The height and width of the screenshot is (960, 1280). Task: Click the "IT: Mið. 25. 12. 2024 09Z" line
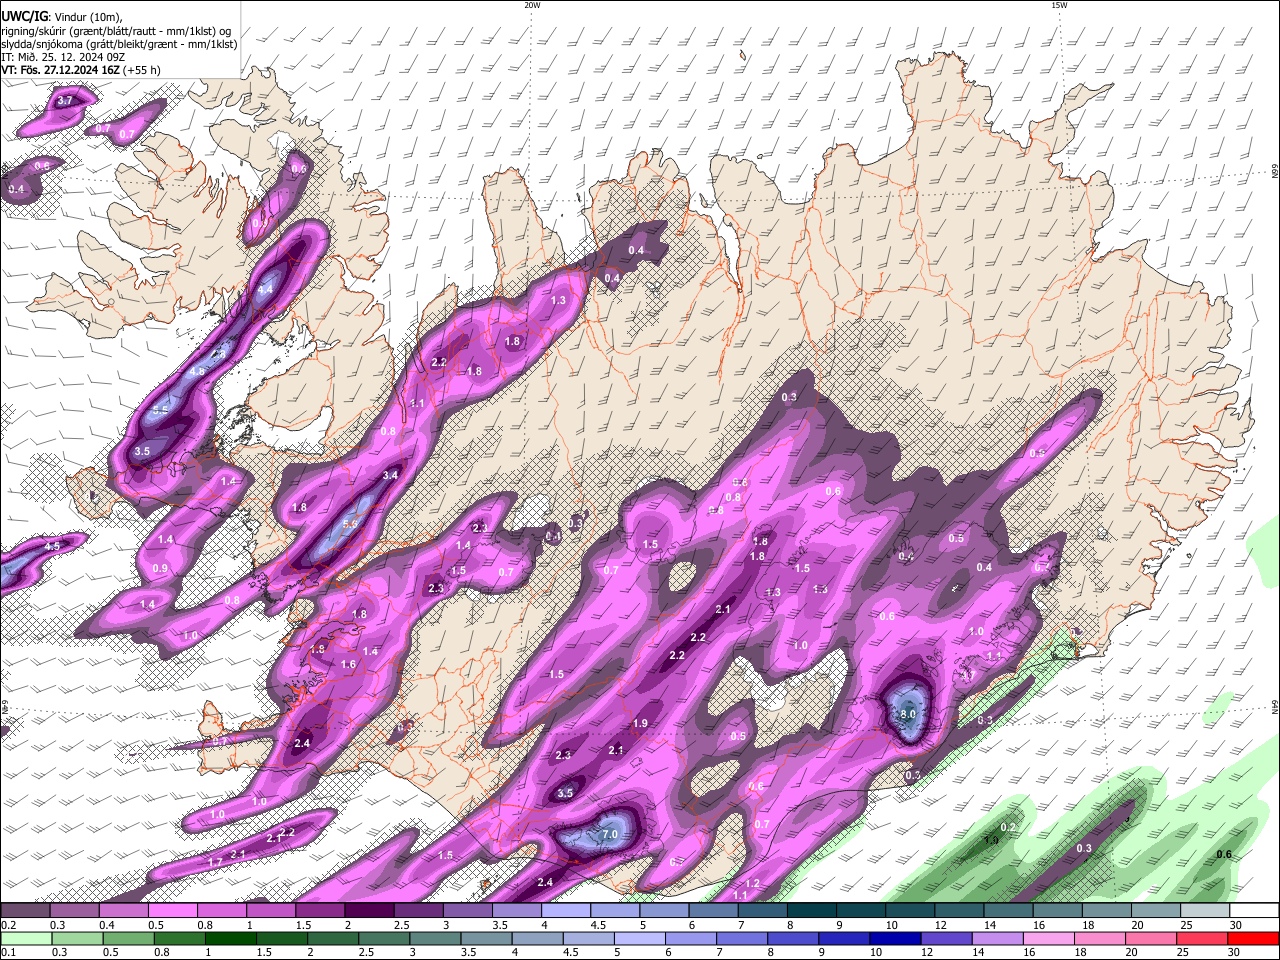pos(63,57)
